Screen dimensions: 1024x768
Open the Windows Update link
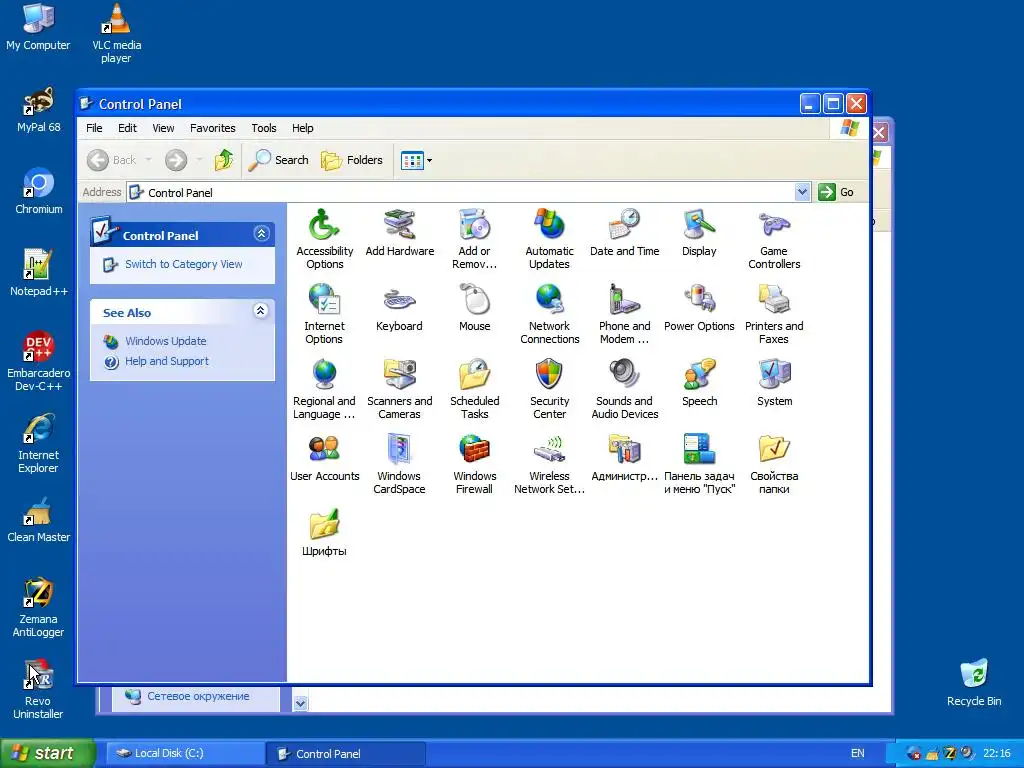166,341
